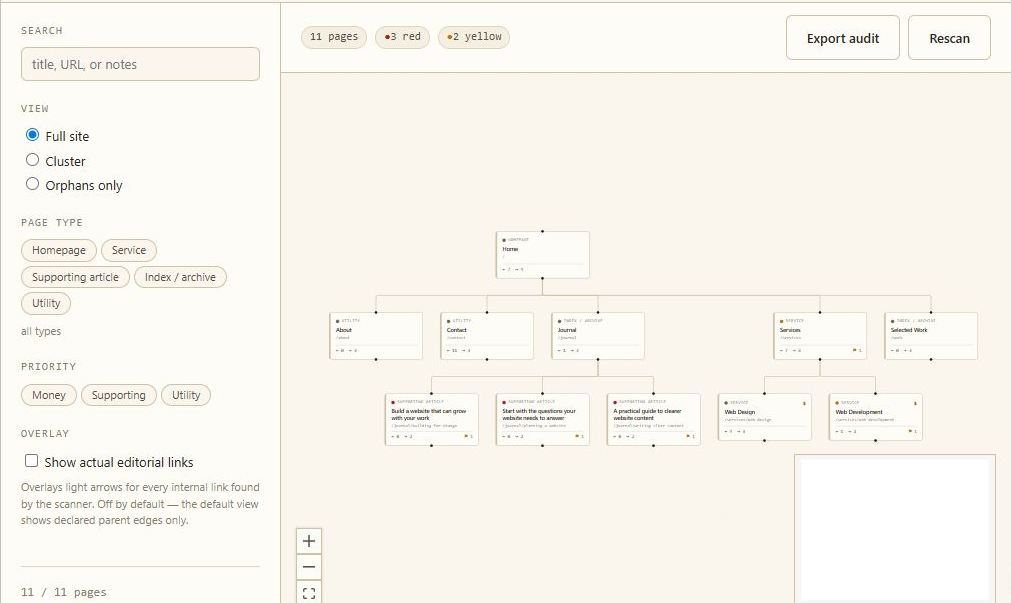The image size is (1011, 603).
Task: Open 'Build a website that can grow' article card
Action: [431, 419]
